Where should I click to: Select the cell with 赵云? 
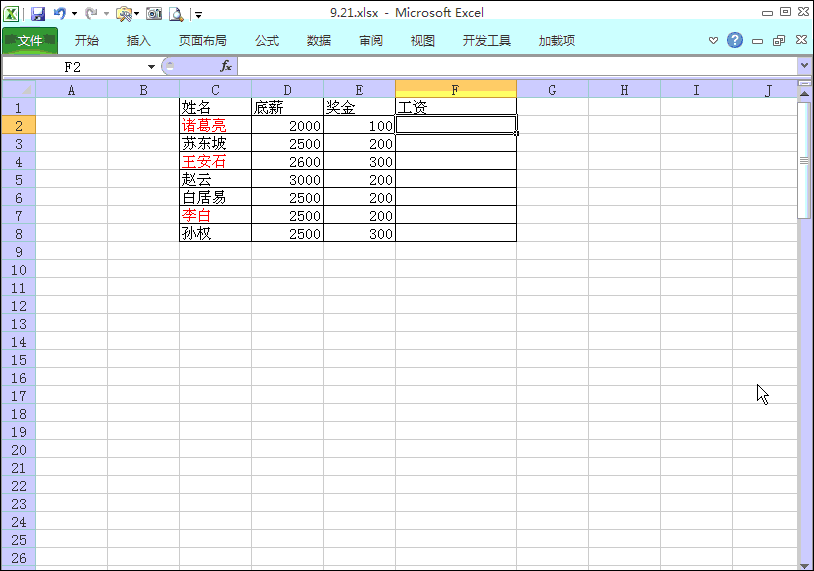215,180
